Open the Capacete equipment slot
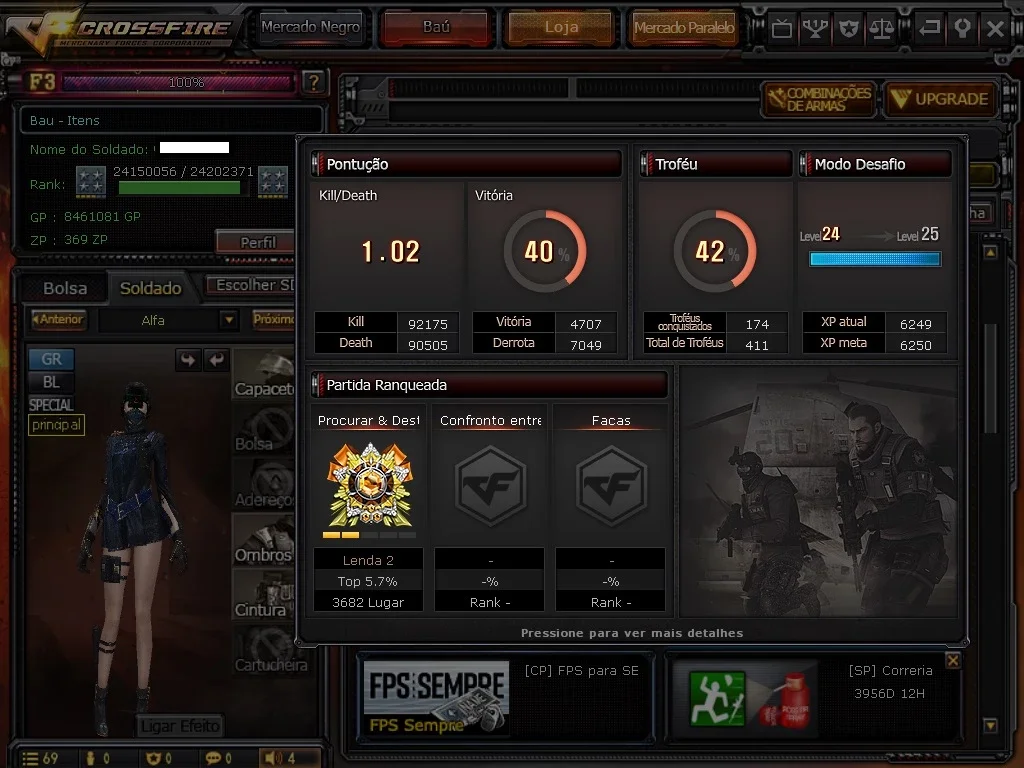The height and width of the screenshot is (768, 1024). tap(263, 375)
